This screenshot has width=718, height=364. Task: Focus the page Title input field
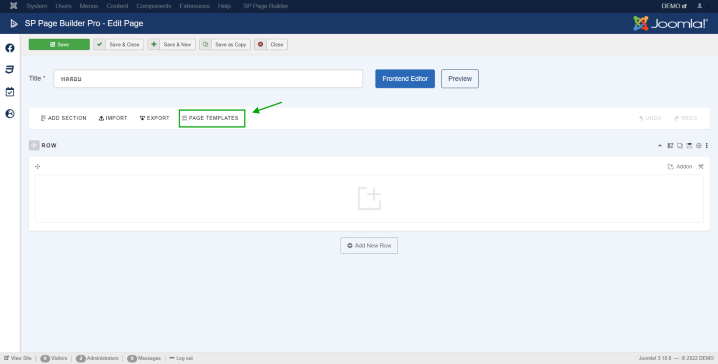pos(208,79)
